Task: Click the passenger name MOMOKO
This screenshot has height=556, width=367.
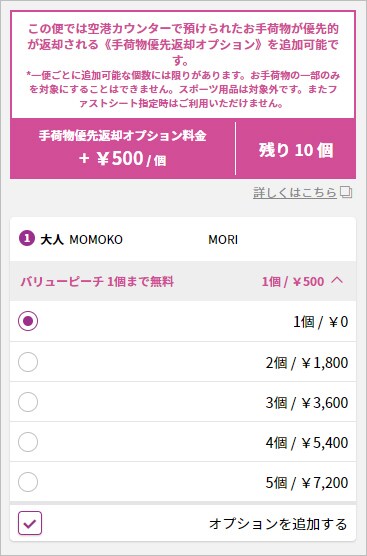Action: 96,240
